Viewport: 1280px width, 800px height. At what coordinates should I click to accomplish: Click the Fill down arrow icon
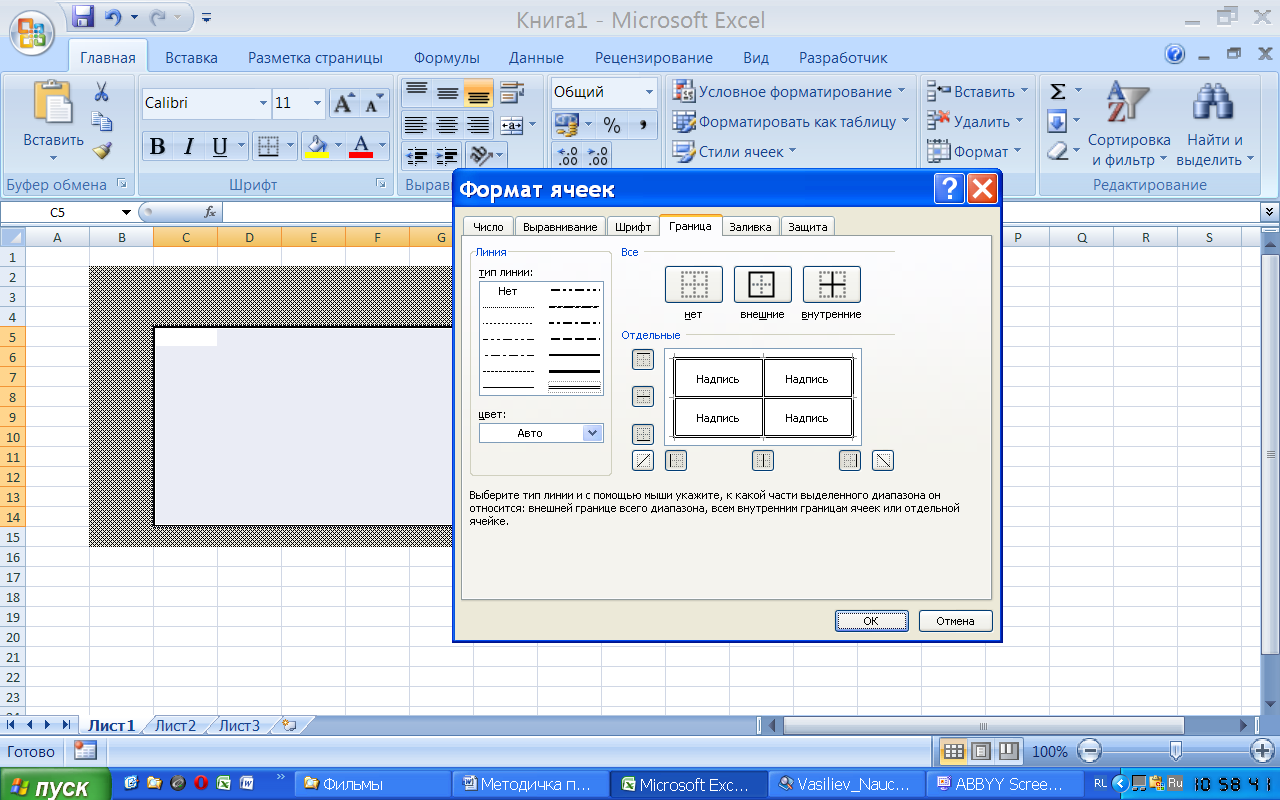point(1058,122)
